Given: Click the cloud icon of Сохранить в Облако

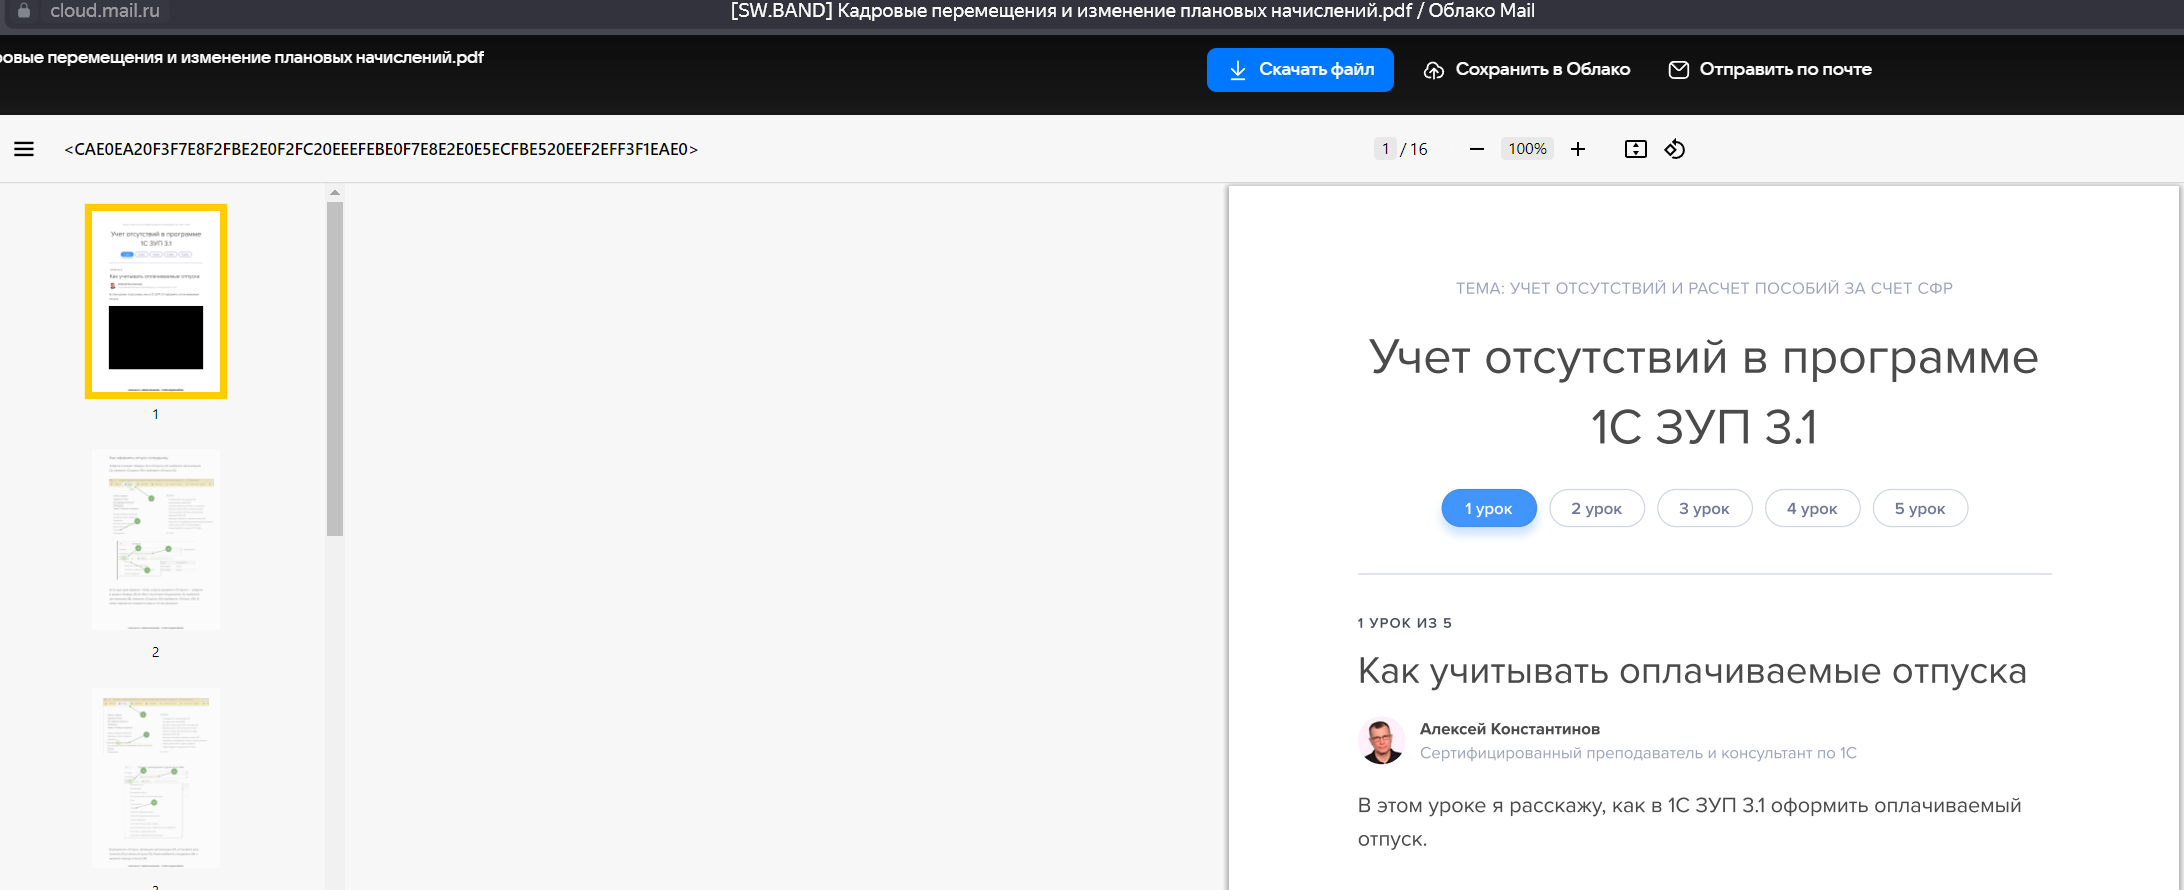Looking at the screenshot, I should pos(1434,70).
